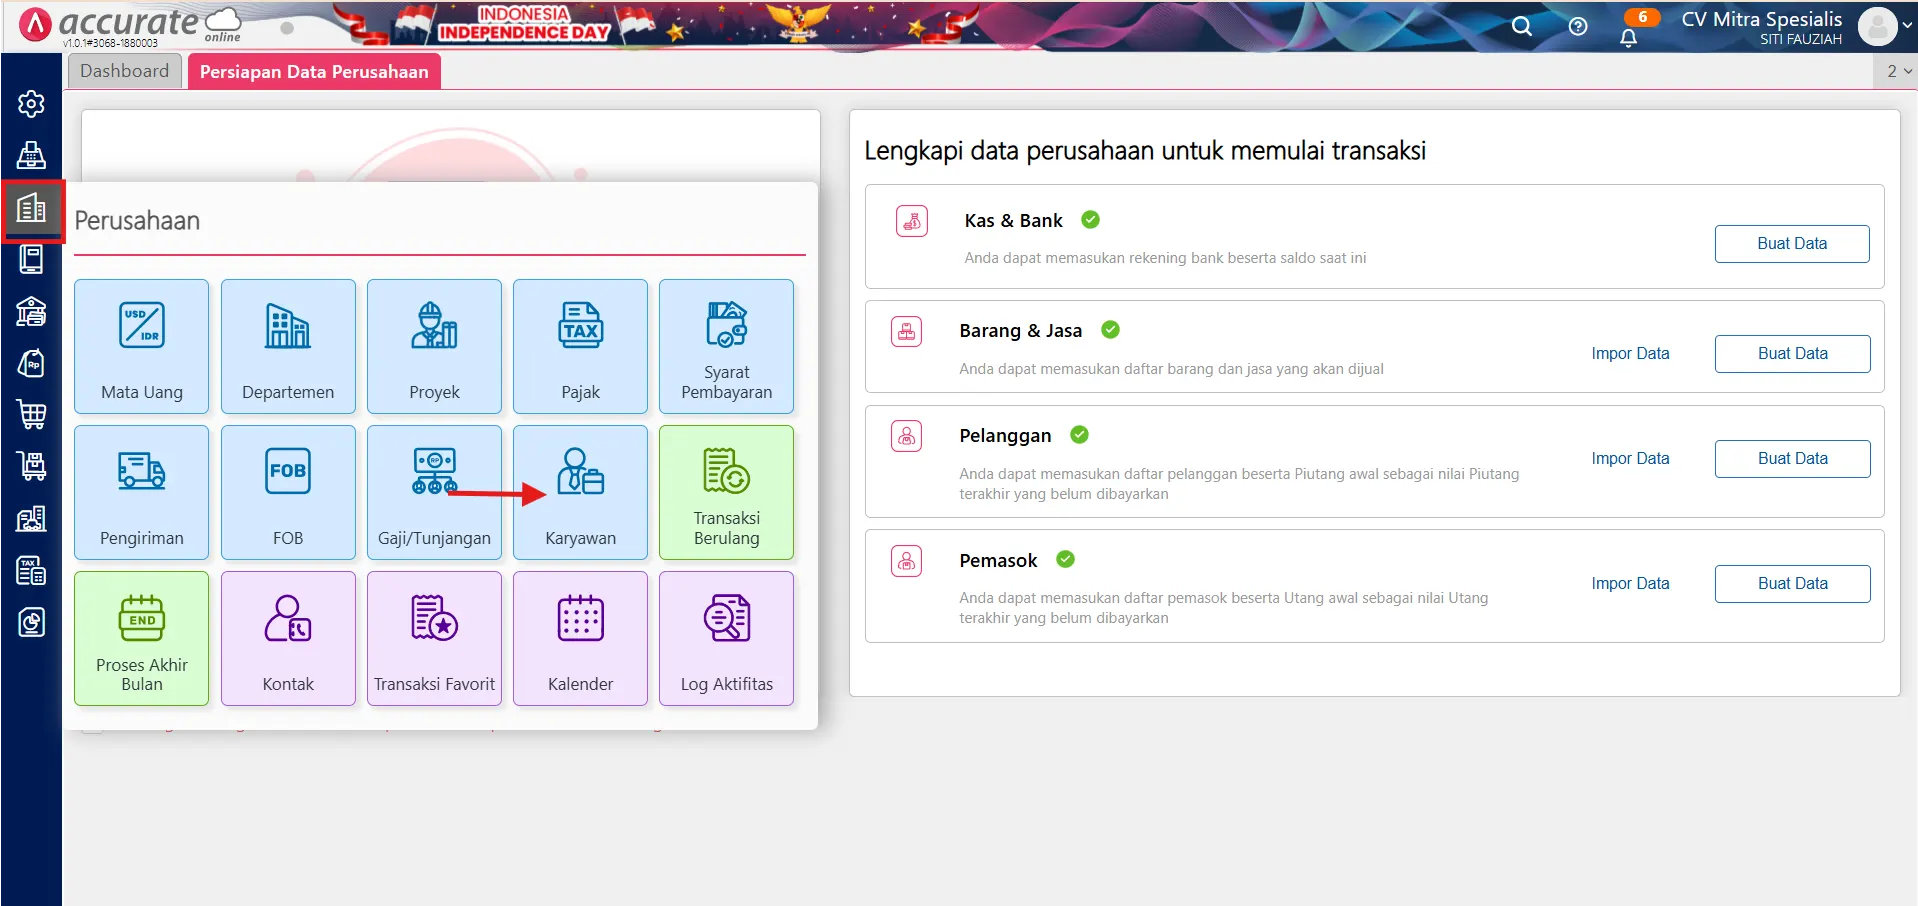Expand the company account dropdown arrow
1918x906 pixels.
pos(1907,26)
